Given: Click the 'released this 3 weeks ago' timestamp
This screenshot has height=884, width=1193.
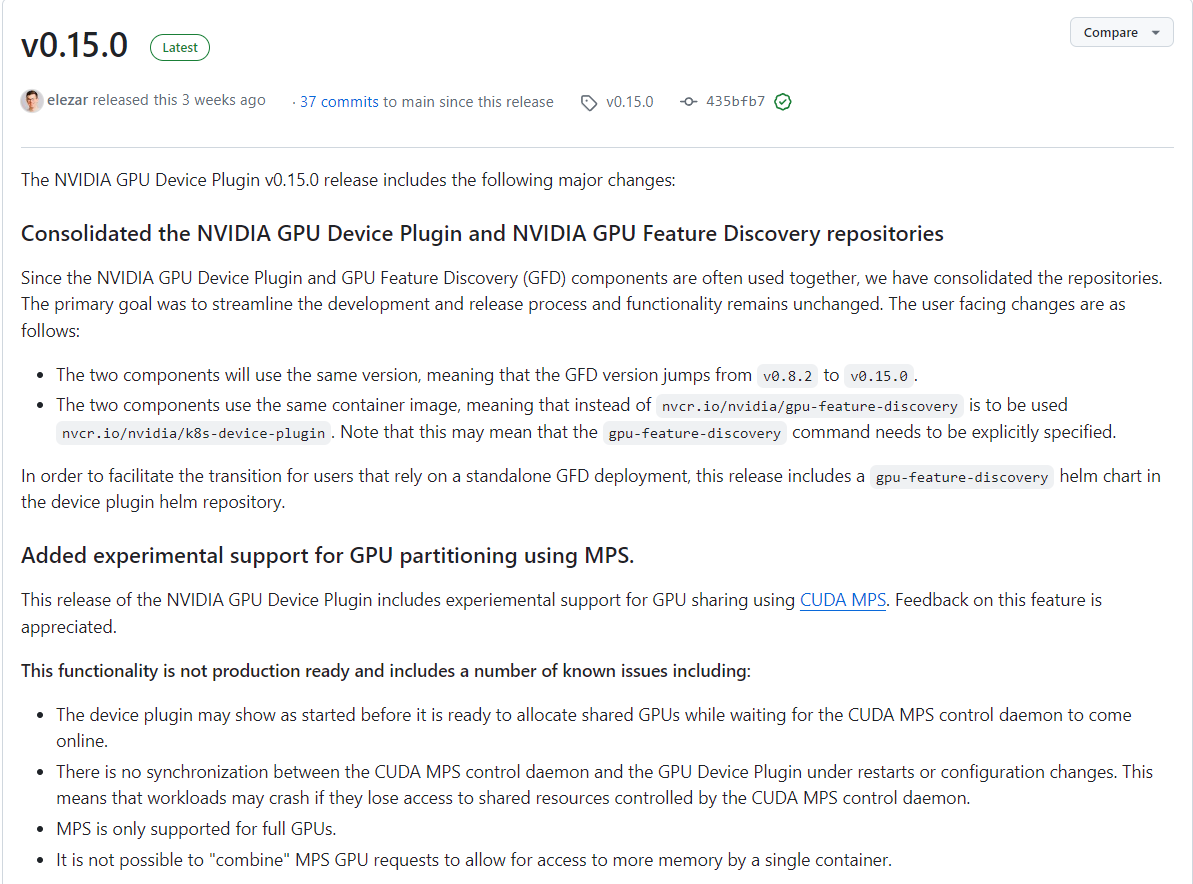Looking at the screenshot, I should pos(179,100).
